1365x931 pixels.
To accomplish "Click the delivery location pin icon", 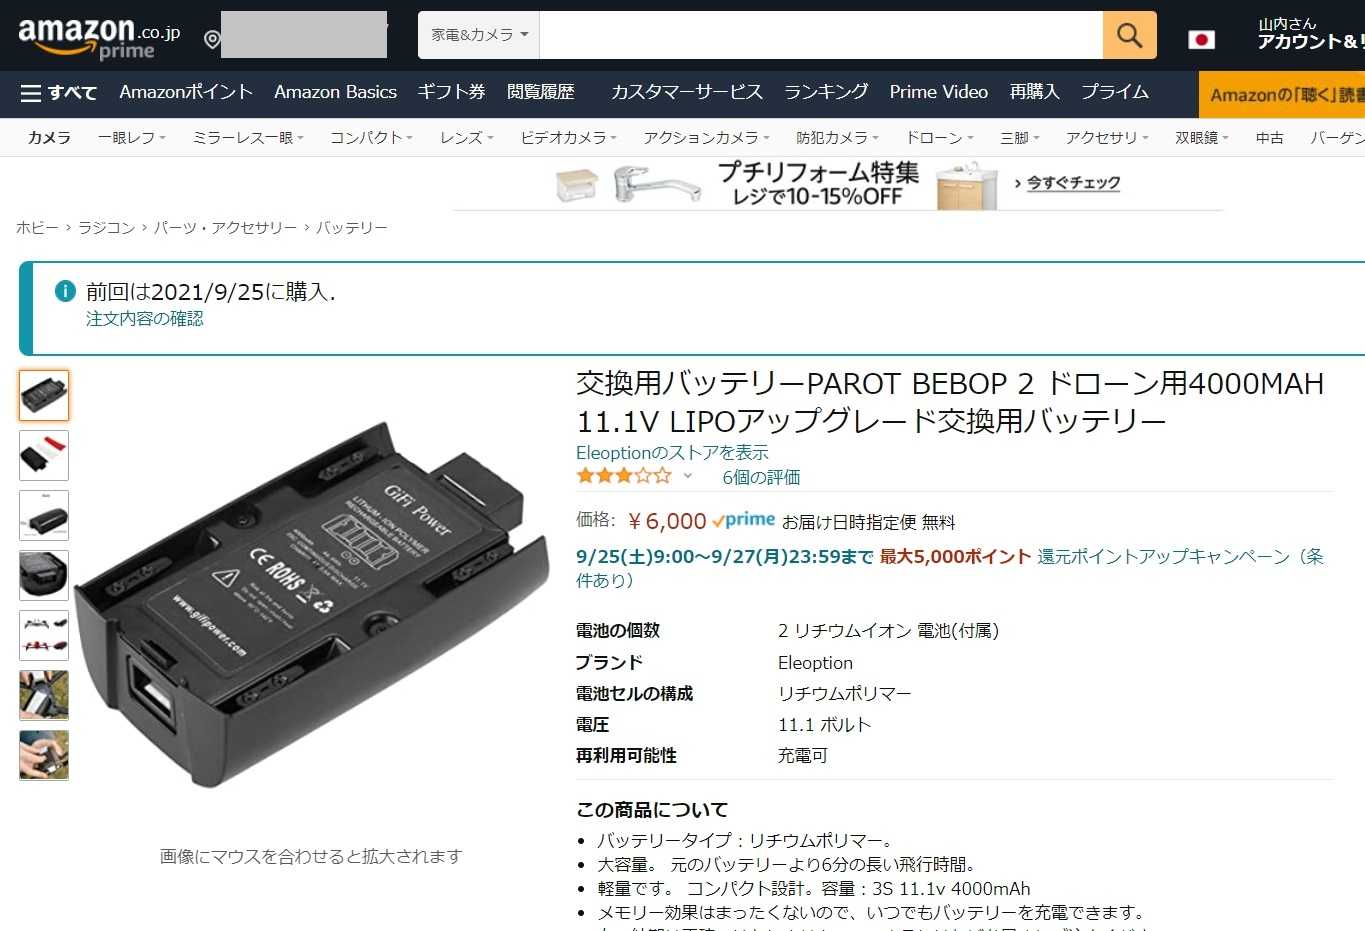I will coord(211,39).
